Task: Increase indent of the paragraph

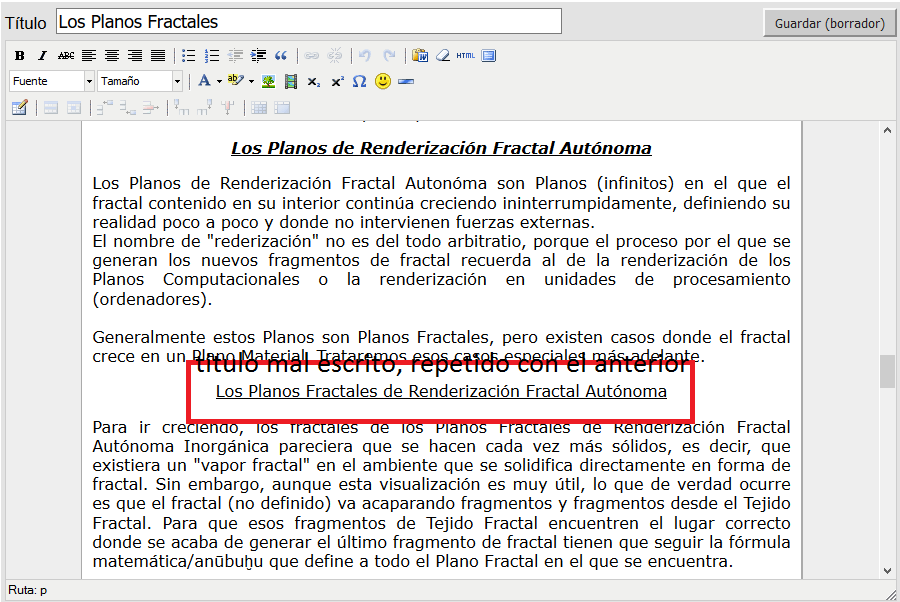Action: 258,56
